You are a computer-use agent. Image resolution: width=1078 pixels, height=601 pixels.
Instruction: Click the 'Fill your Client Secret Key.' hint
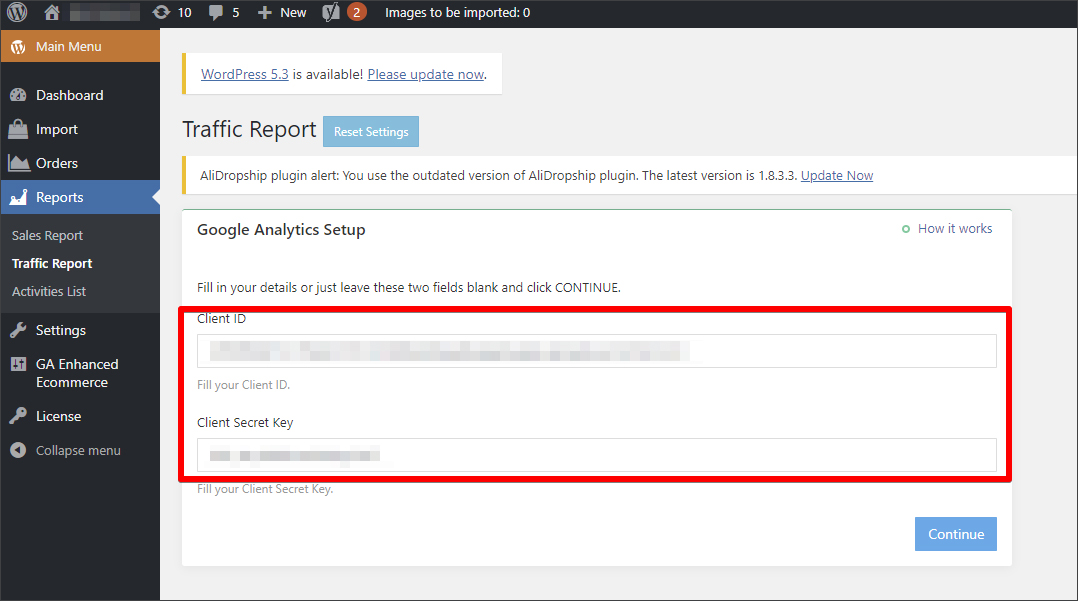point(265,489)
